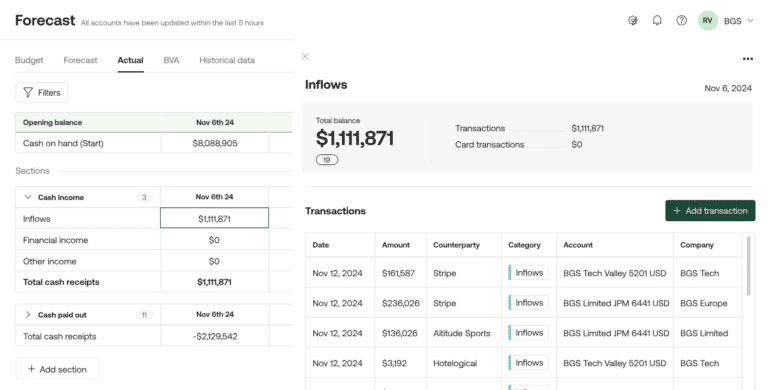Click the Financial income $0 cell
The height and width of the screenshot is (390, 768).
[x=215, y=240]
